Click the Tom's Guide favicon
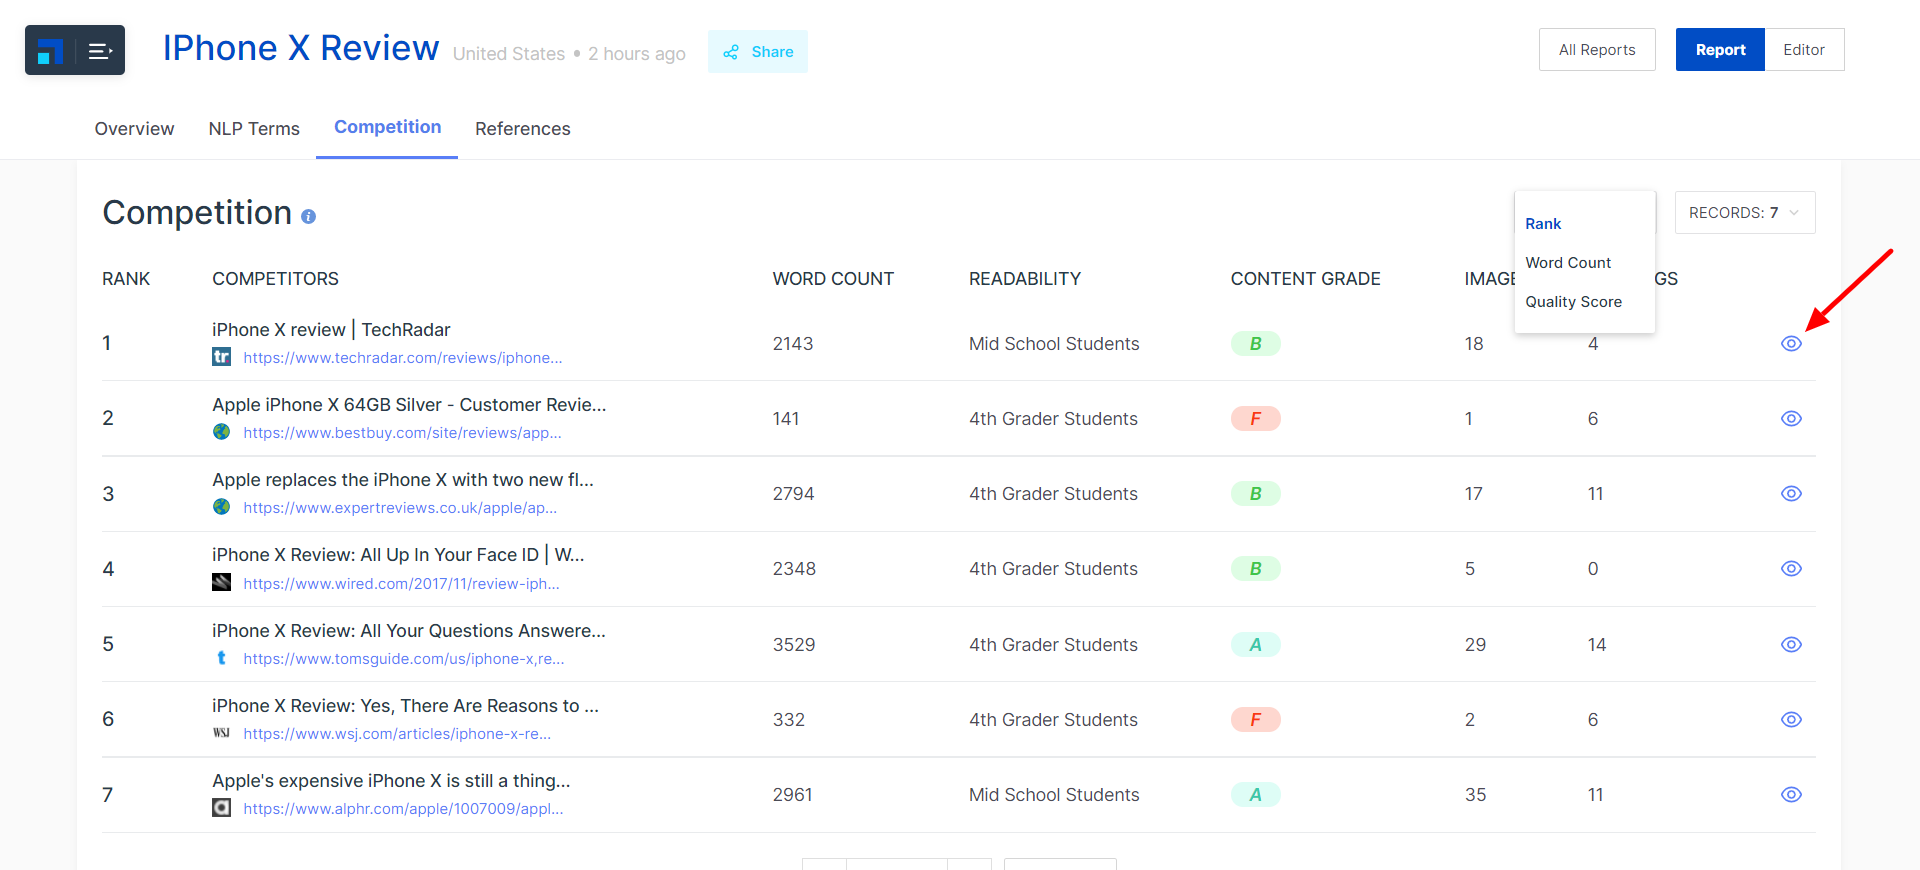This screenshot has width=1920, height=870. tap(221, 658)
